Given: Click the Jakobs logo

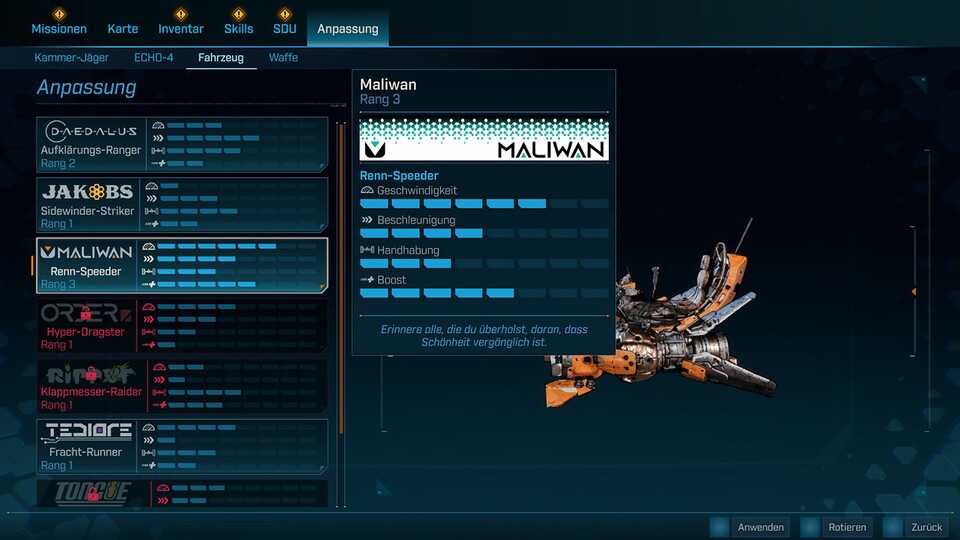Looking at the screenshot, I should [x=88, y=192].
